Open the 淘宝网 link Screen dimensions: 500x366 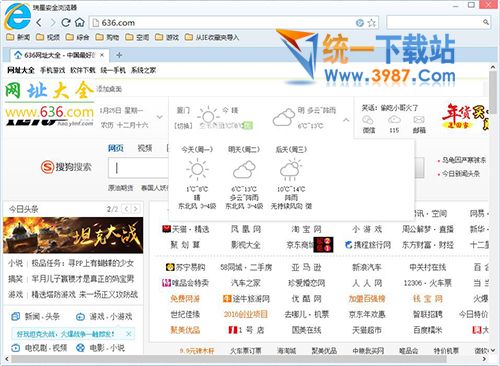click(306, 229)
